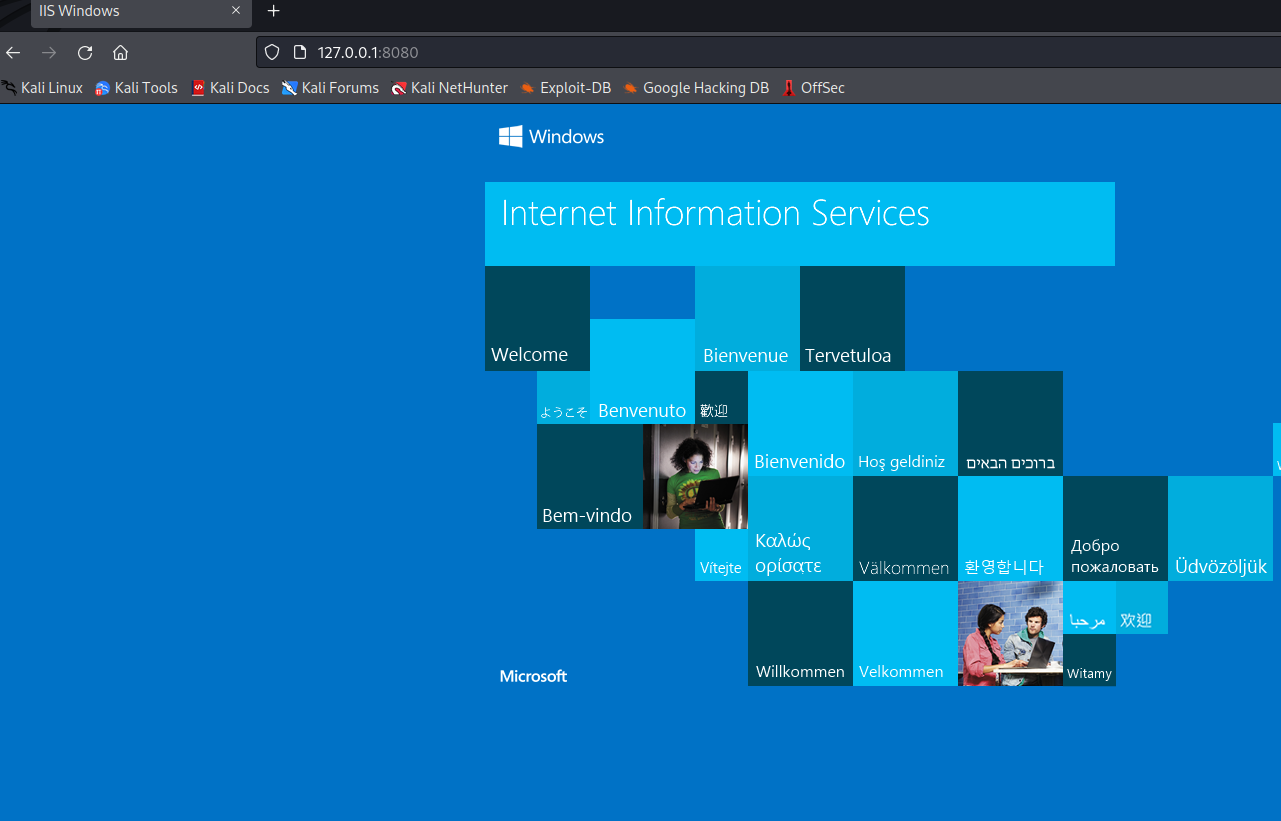This screenshot has height=821, width=1281.
Task: Open the Kali Forums bookmark
Action: (x=330, y=88)
